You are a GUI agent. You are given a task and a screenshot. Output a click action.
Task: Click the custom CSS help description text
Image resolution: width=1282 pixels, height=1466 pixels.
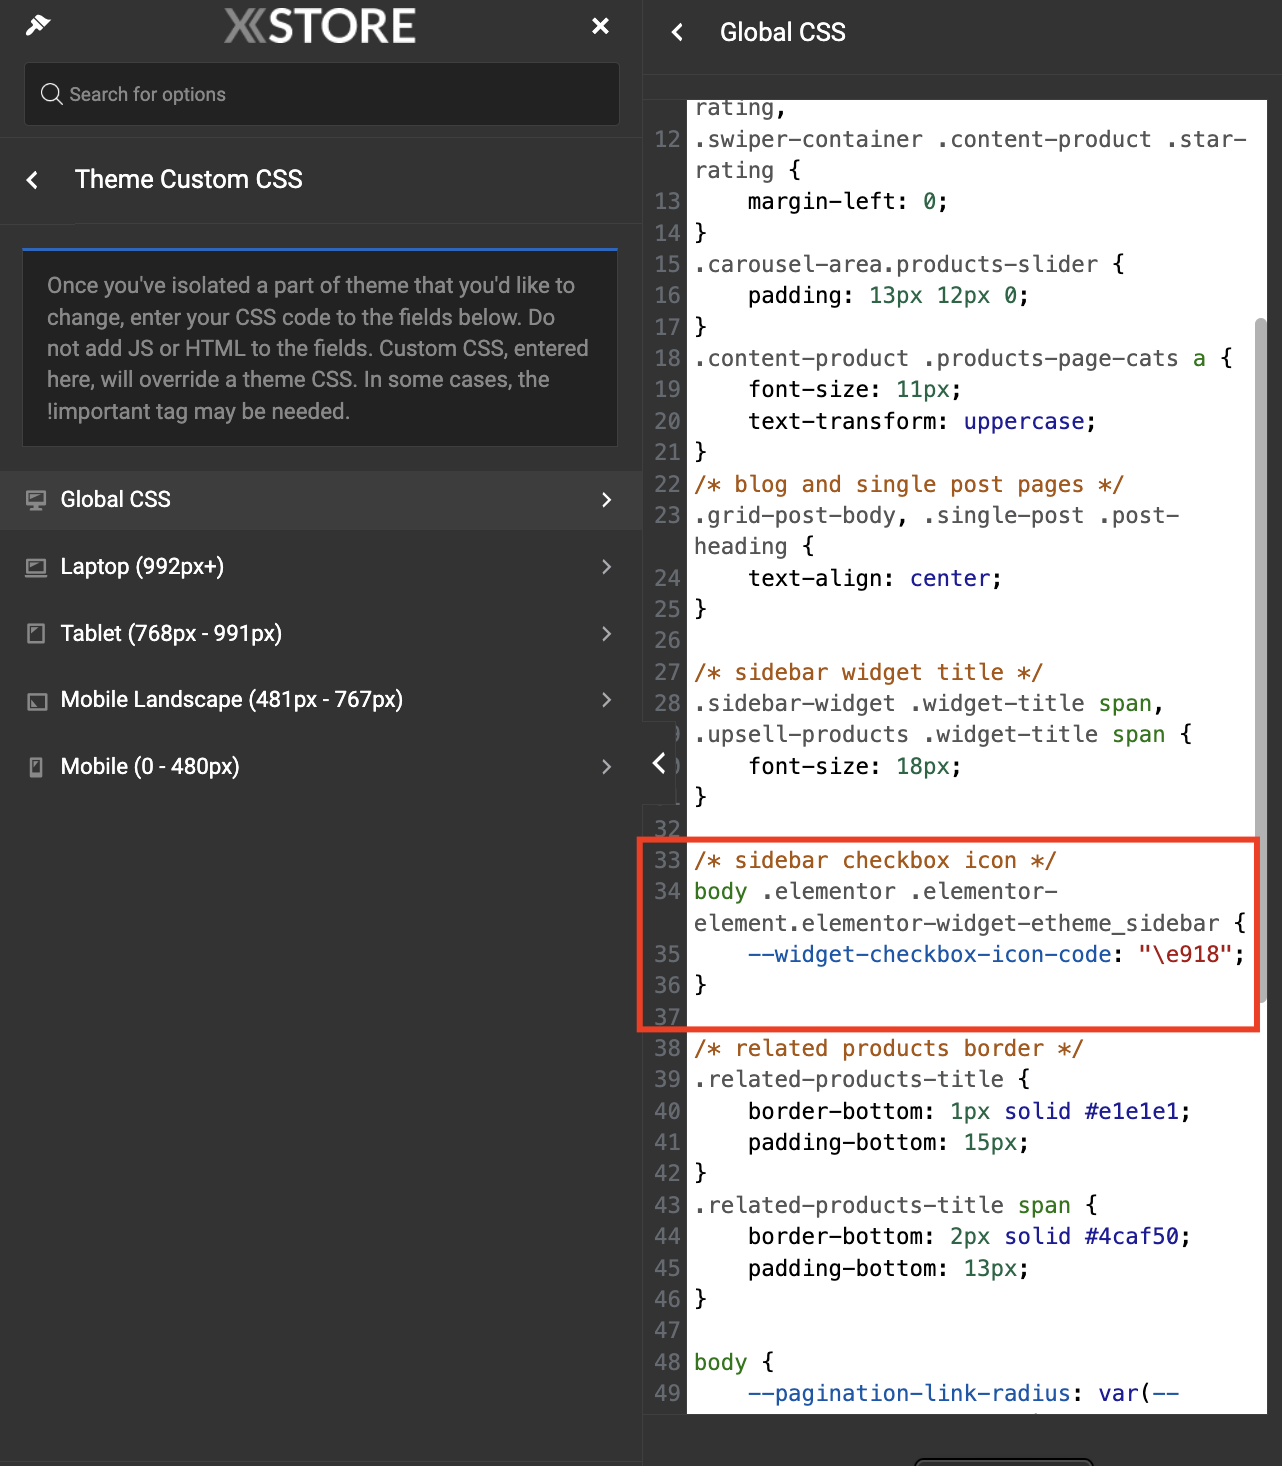(318, 348)
